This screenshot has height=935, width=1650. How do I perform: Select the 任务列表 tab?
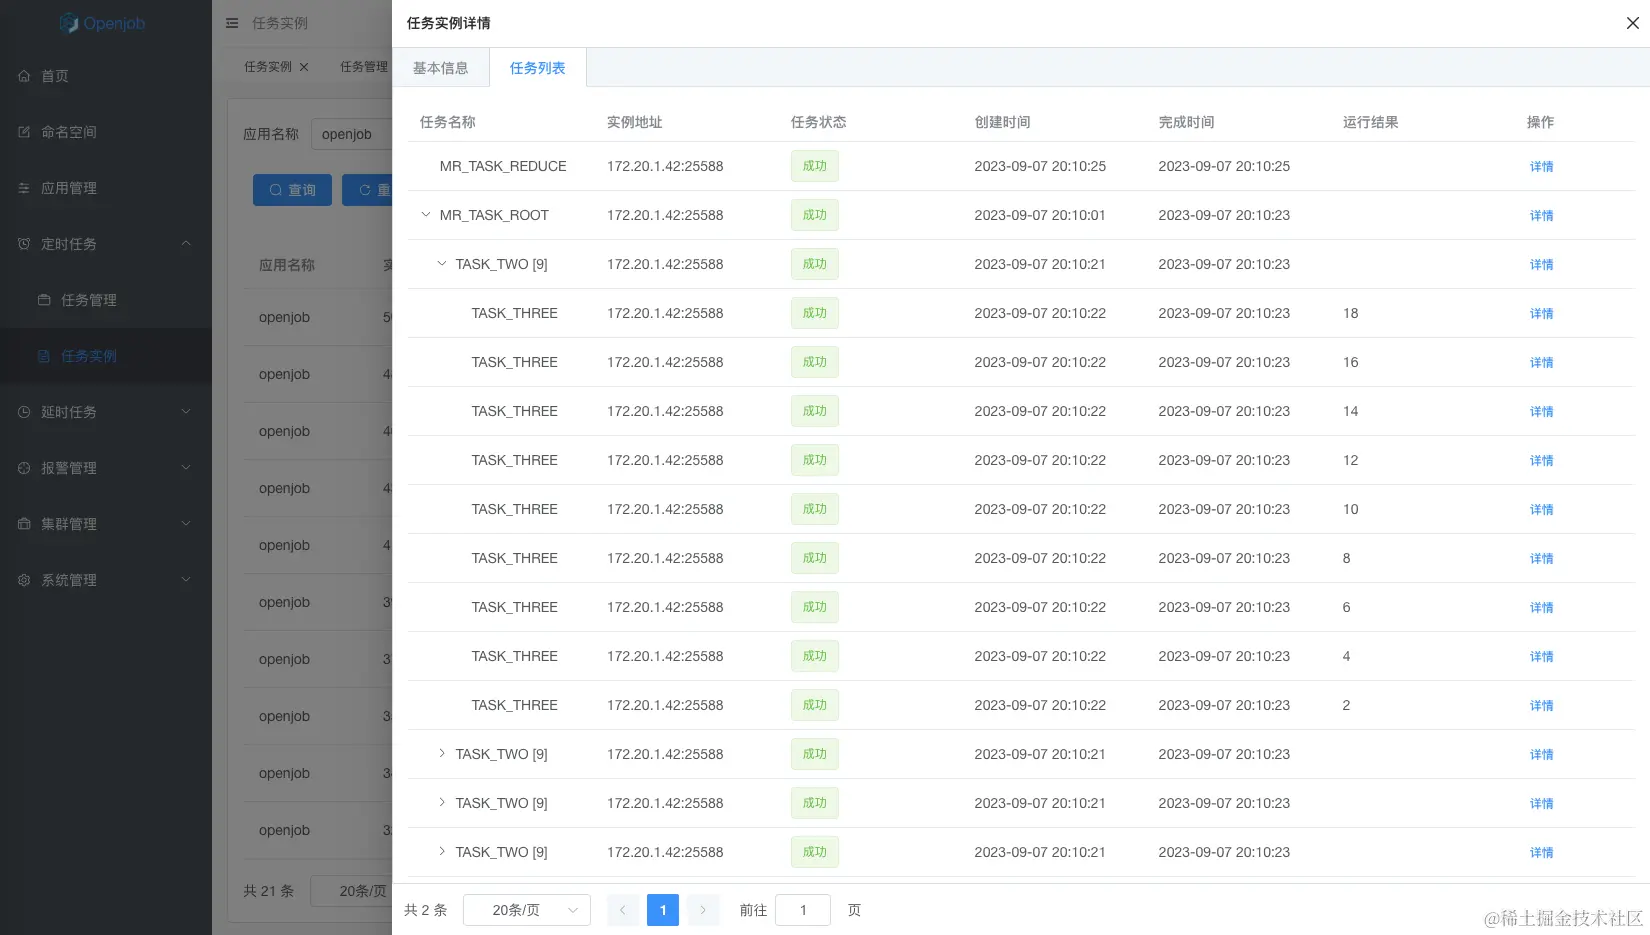tap(538, 68)
